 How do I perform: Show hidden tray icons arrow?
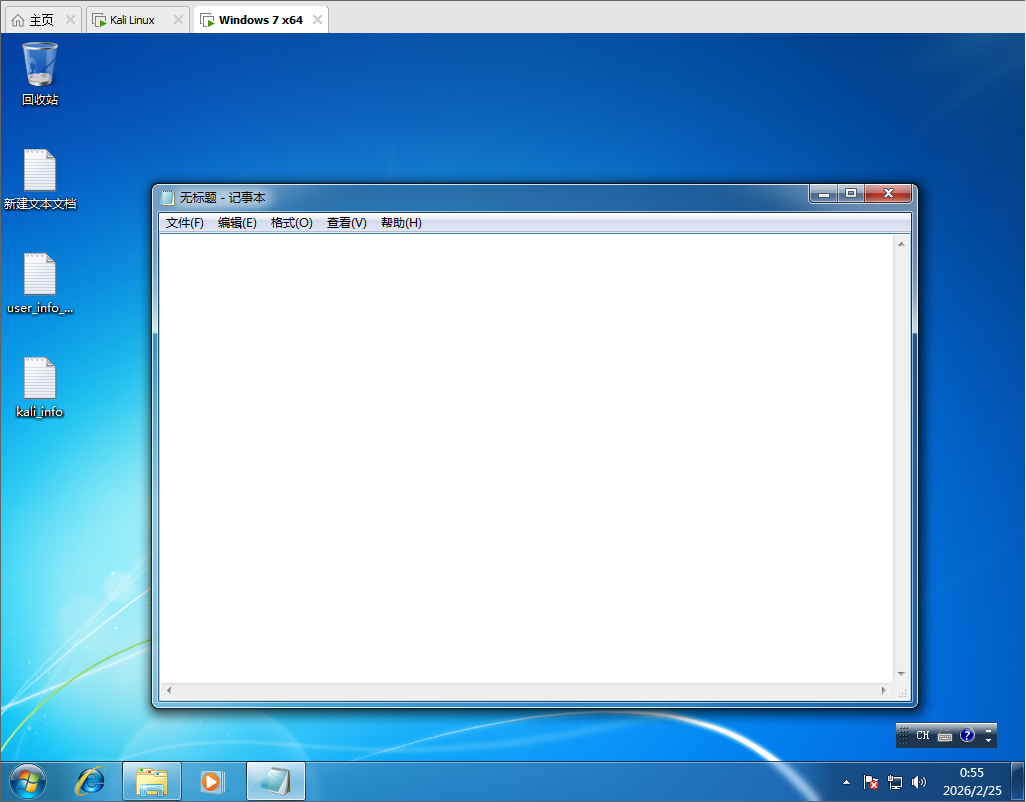point(846,782)
